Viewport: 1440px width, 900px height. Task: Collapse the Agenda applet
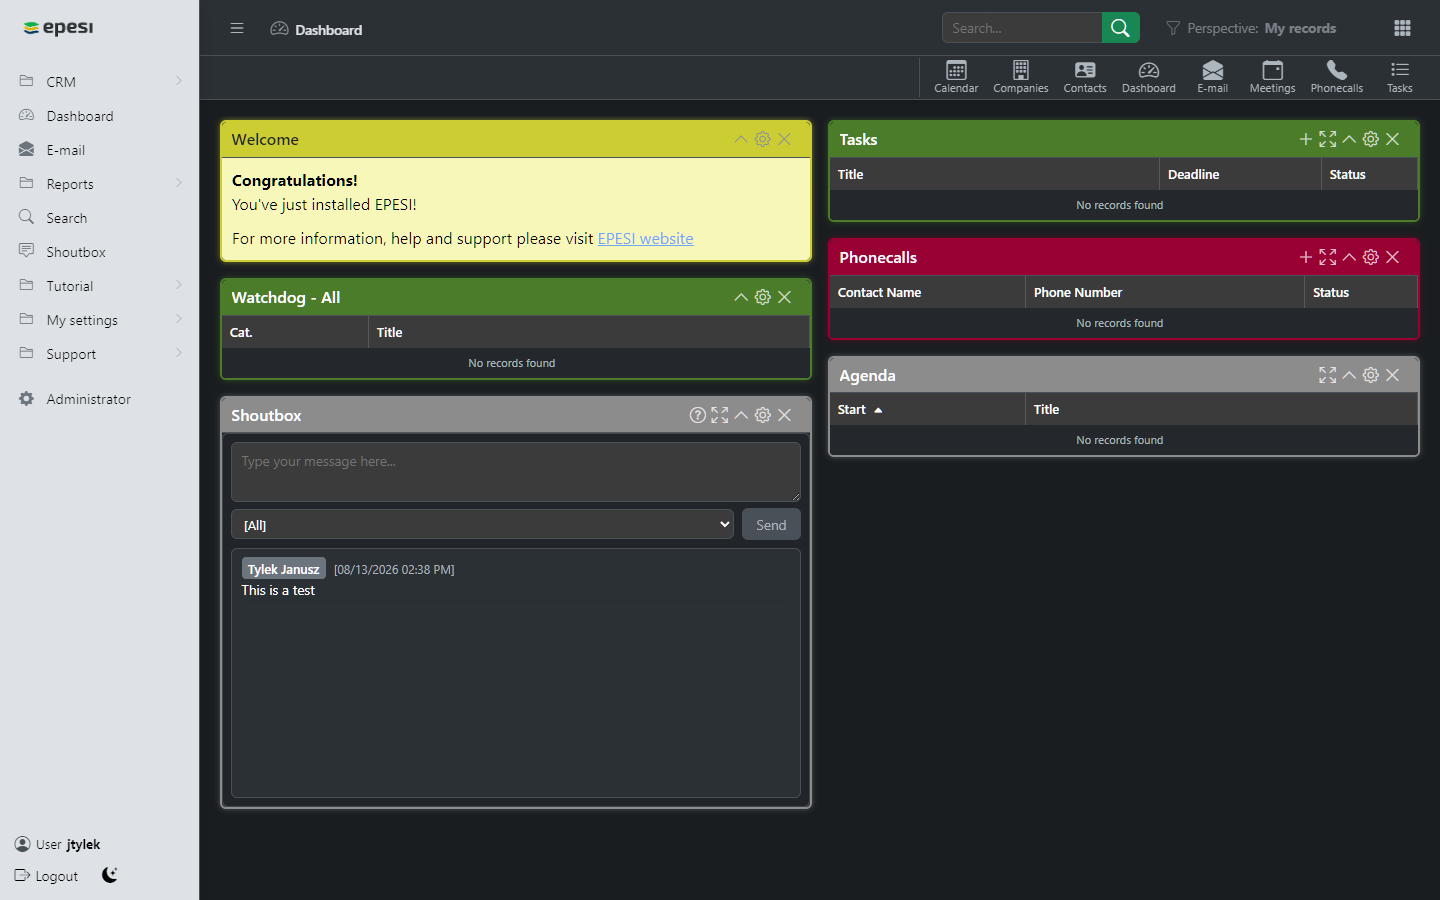[x=1349, y=375]
